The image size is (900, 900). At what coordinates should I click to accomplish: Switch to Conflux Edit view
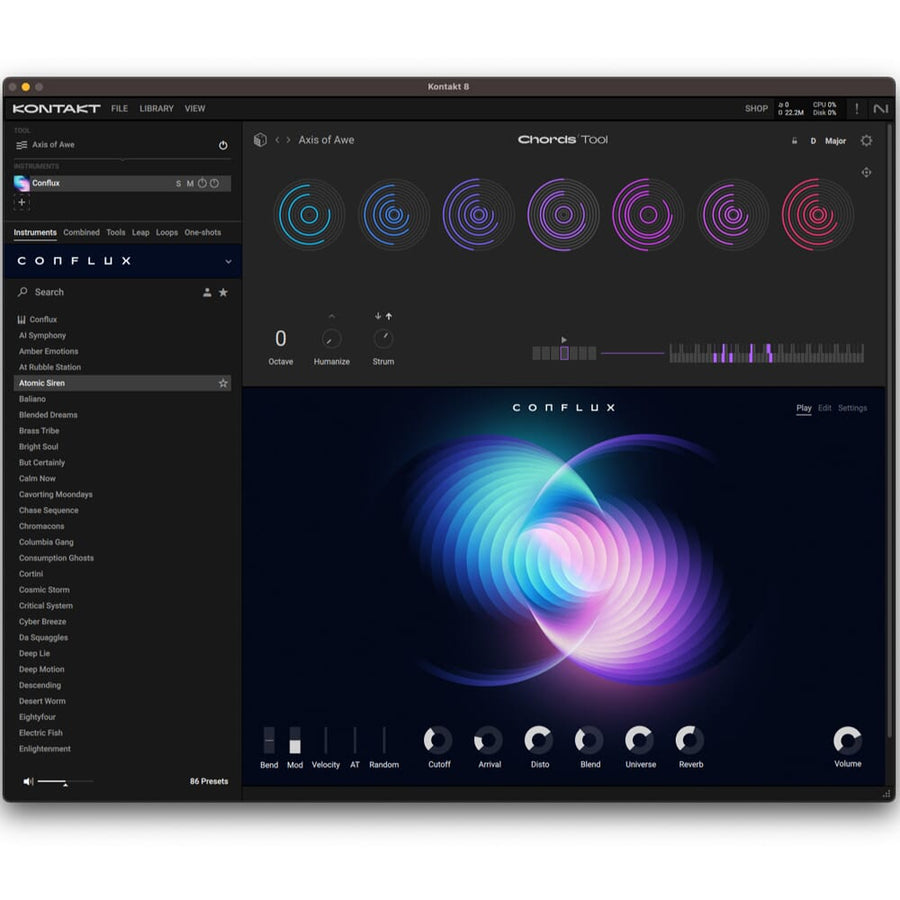coord(824,408)
